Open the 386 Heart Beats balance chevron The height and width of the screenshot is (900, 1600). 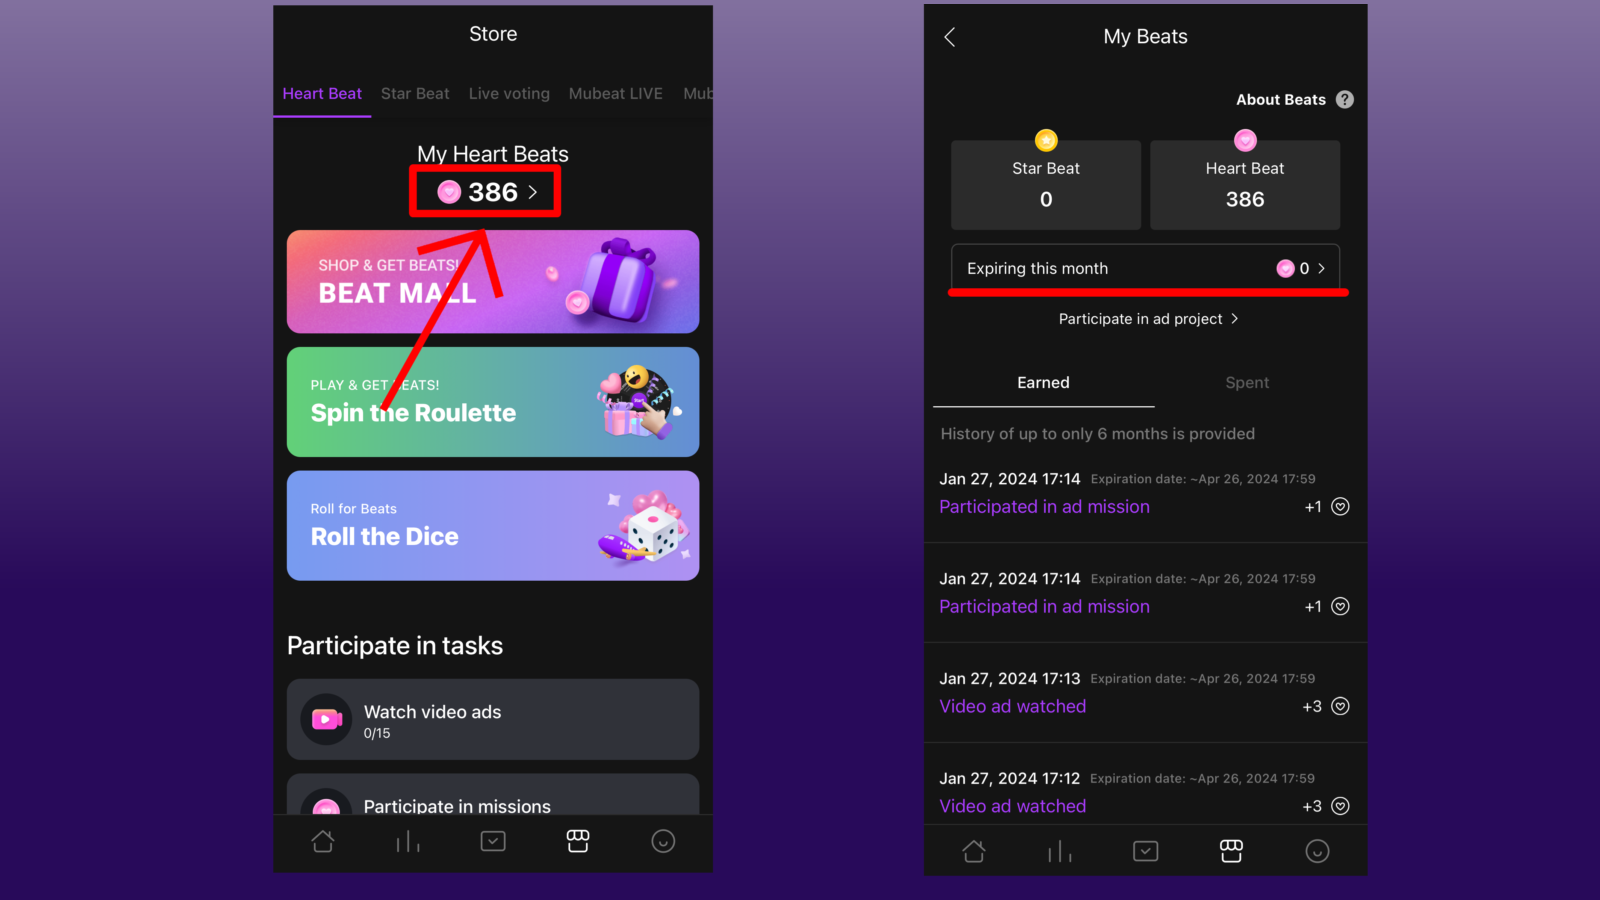[532, 192]
